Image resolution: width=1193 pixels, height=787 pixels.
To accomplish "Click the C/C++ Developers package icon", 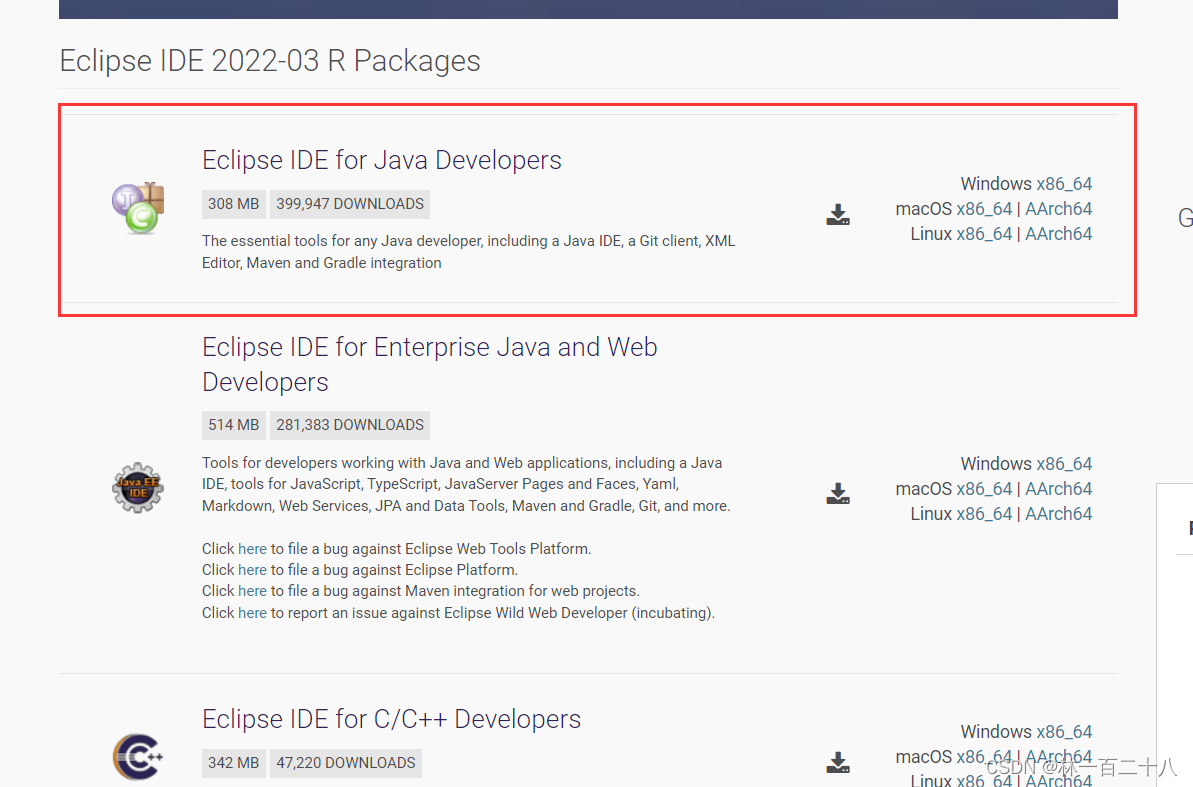I will point(138,757).
